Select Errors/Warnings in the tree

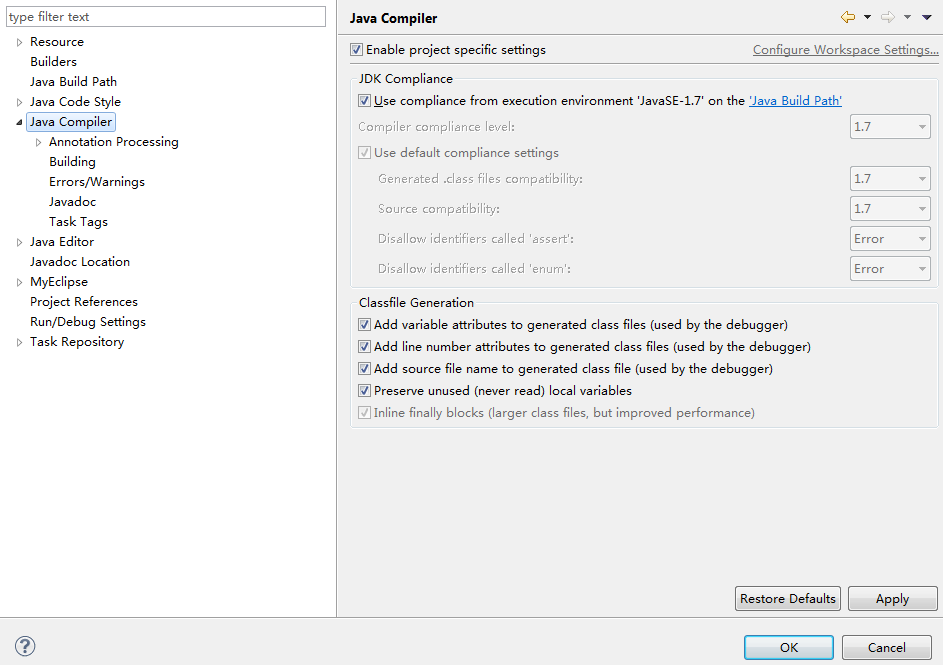coord(97,182)
